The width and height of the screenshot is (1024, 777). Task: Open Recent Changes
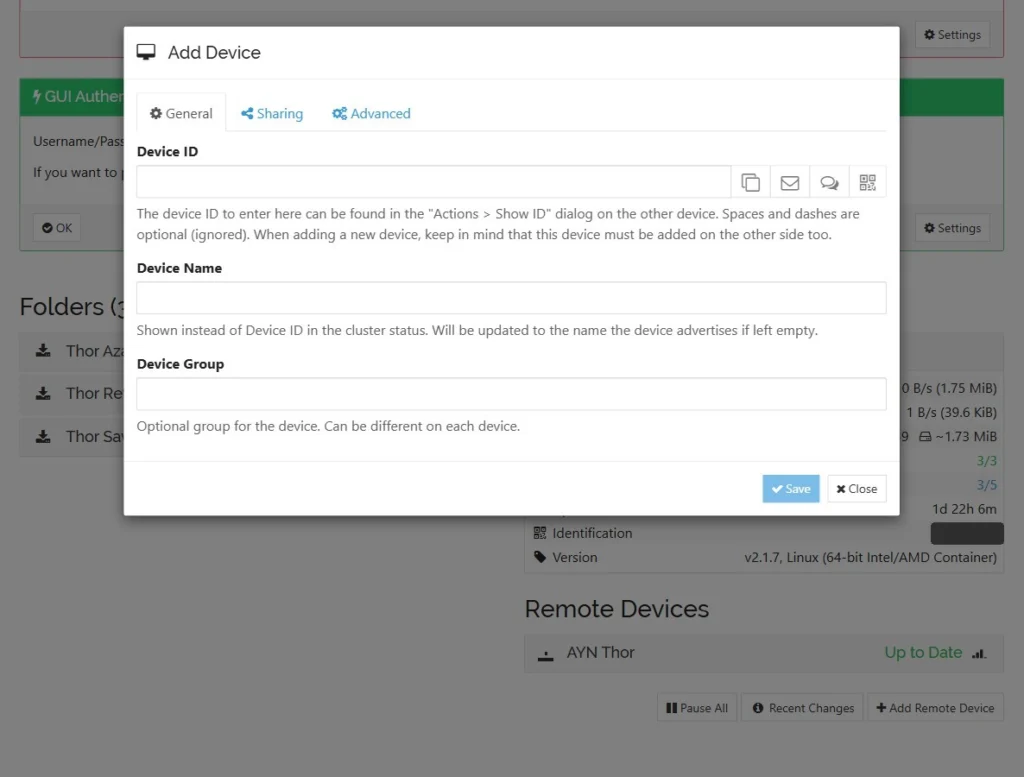point(803,708)
